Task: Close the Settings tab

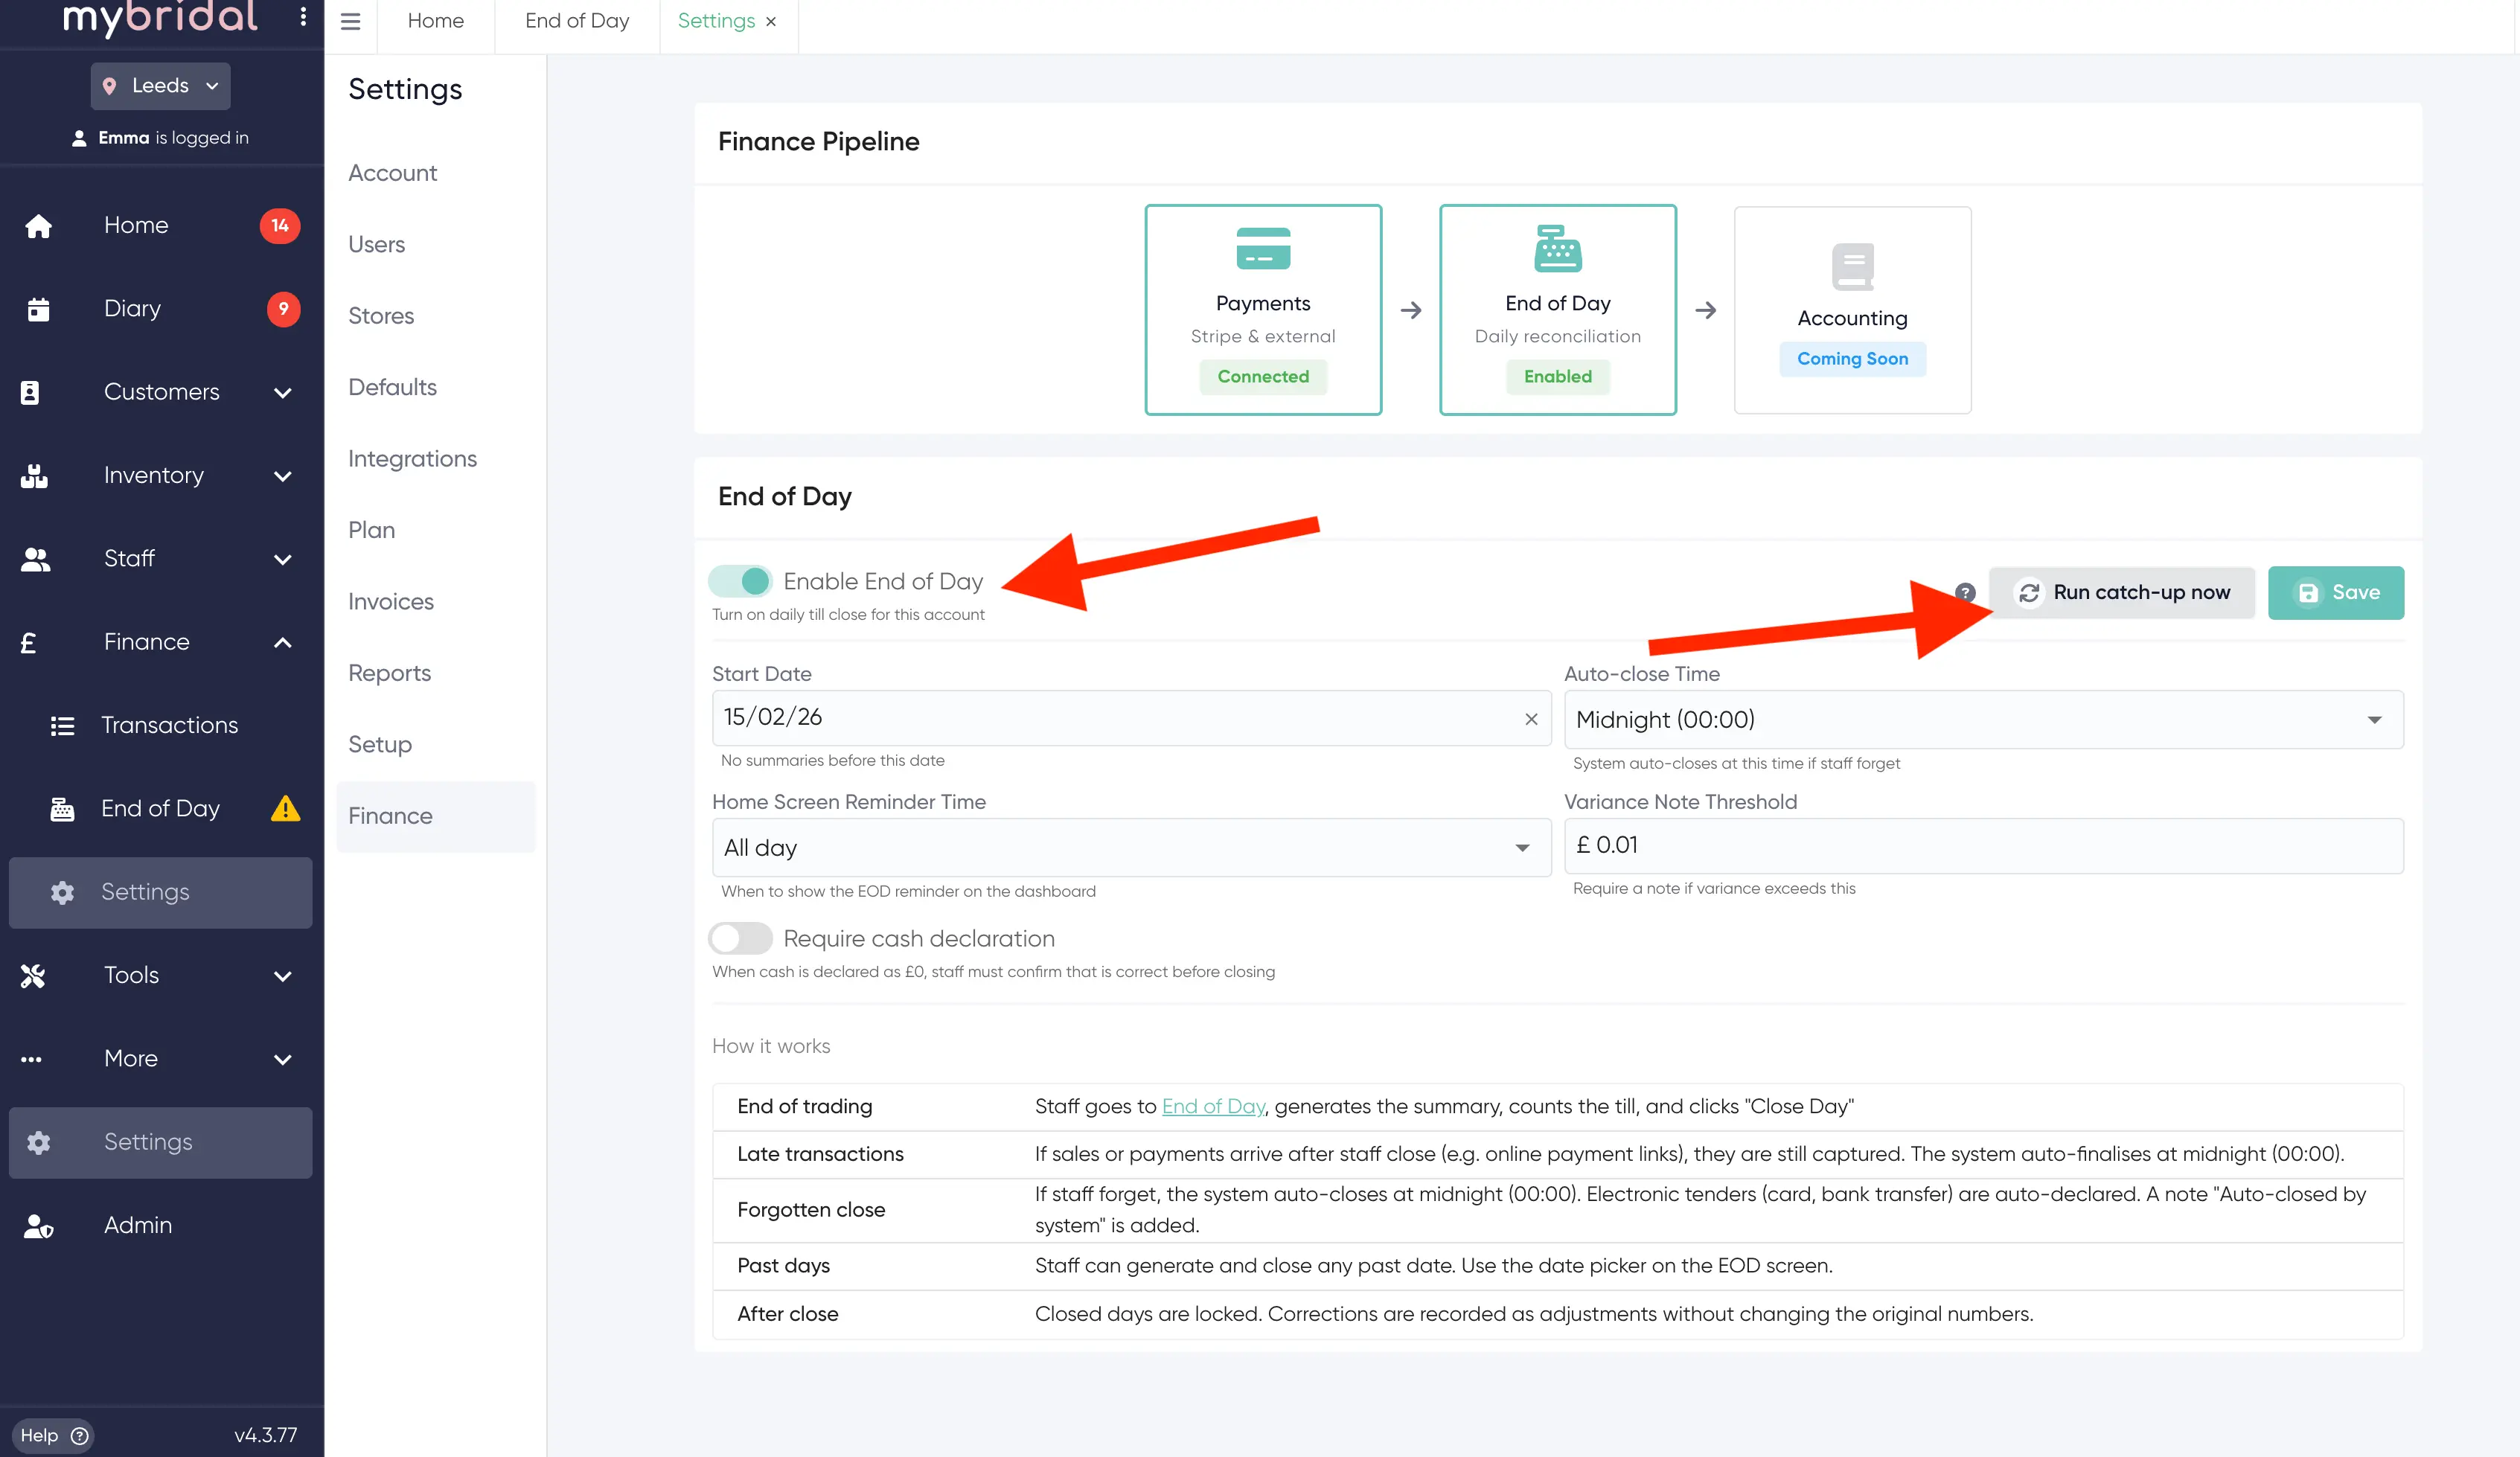Action: [x=771, y=22]
